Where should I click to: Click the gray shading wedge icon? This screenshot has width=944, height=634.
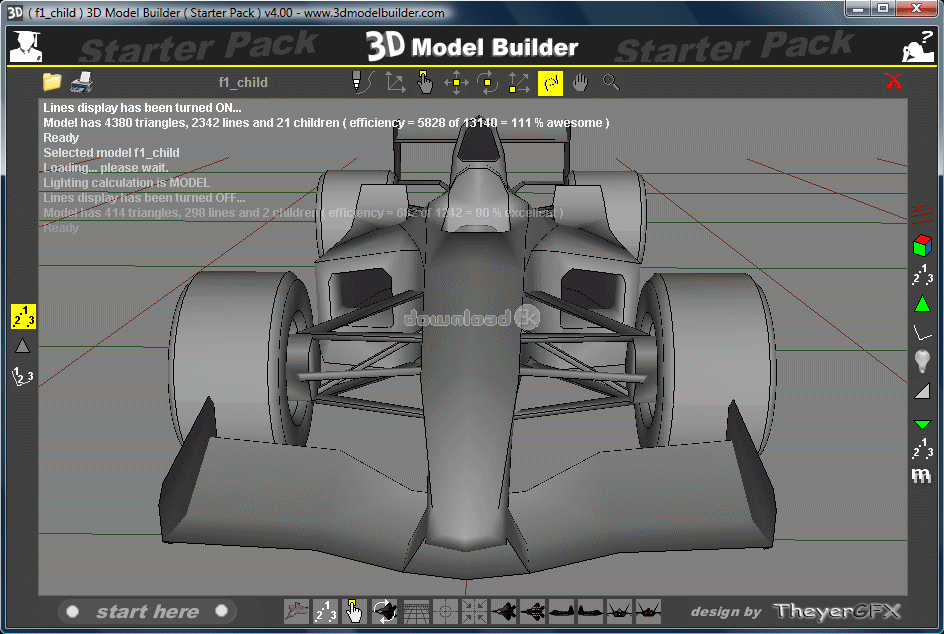pyautogui.click(x=922, y=391)
